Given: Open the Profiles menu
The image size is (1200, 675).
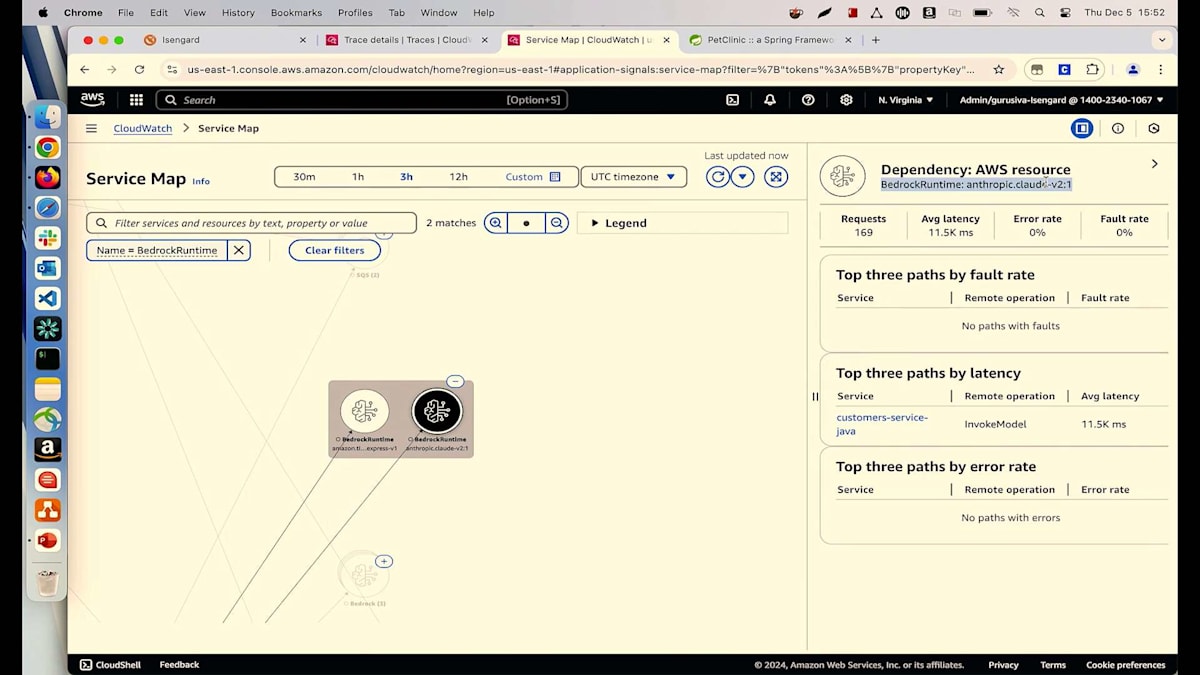Looking at the screenshot, I should coord(355,13).
